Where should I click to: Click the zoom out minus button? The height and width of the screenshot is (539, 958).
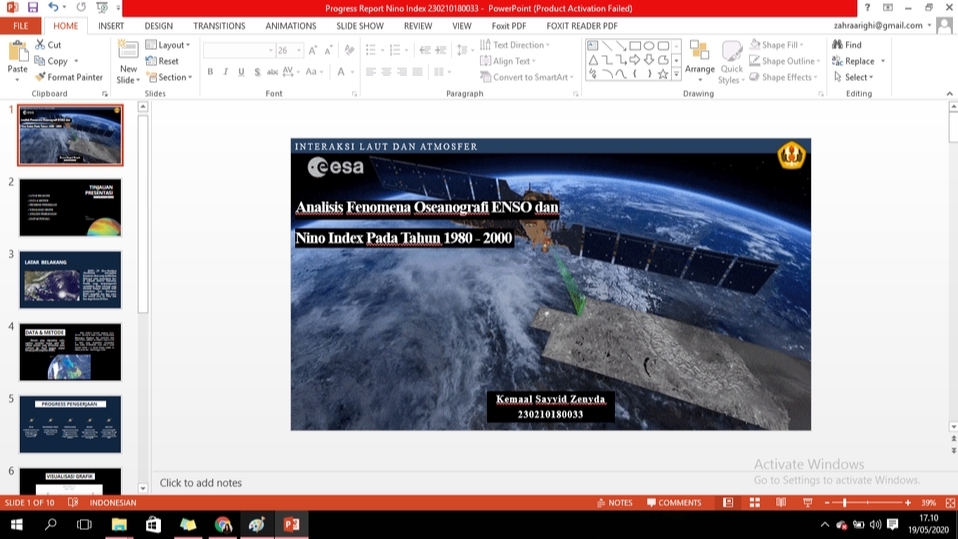(827, 502)
